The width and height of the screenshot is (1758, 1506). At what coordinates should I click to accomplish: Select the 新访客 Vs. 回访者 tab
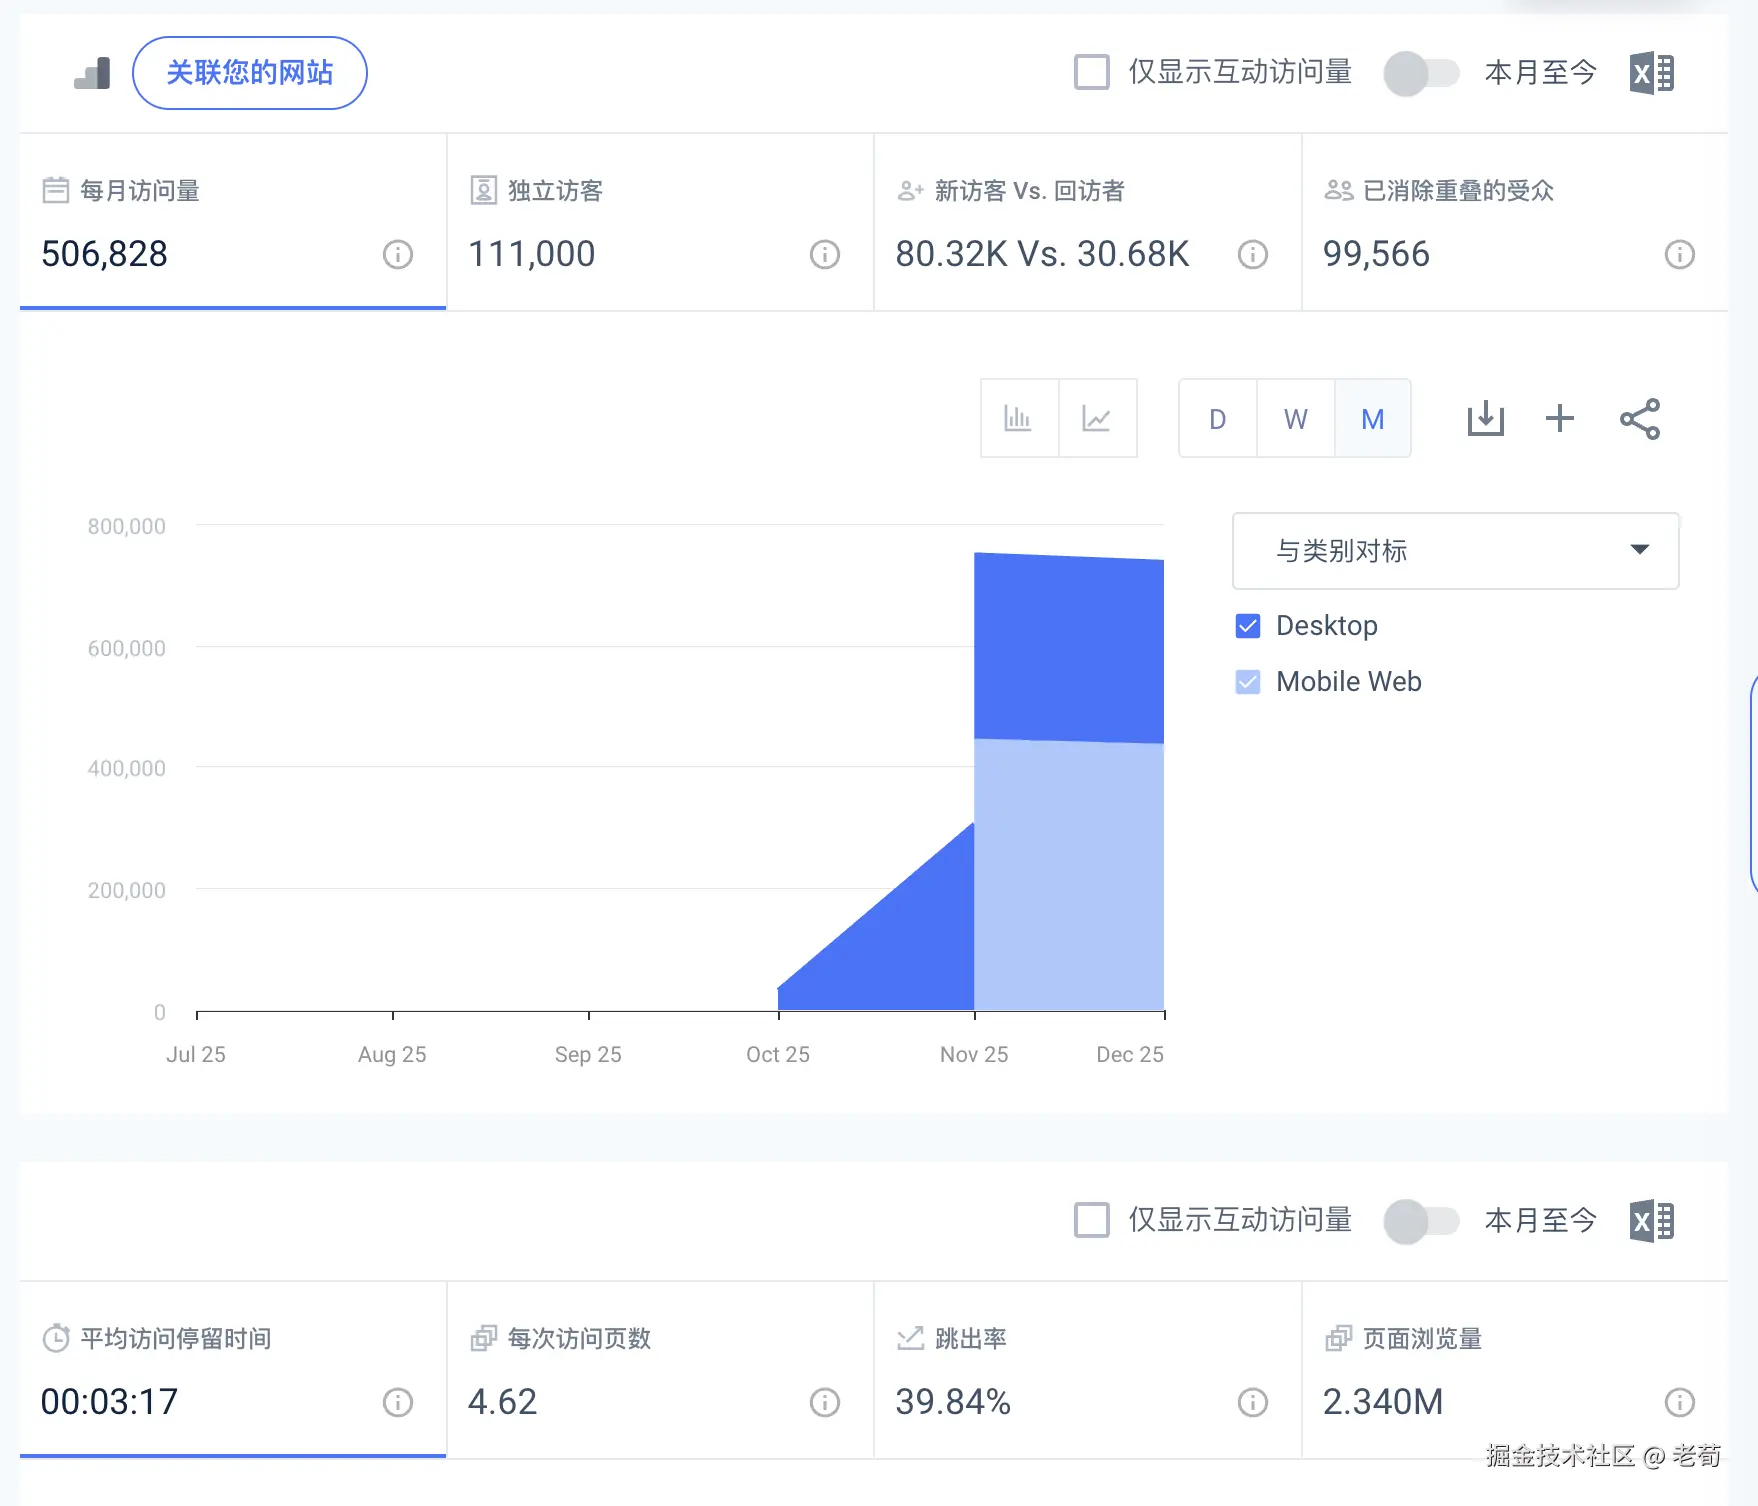coord(1088,222)
